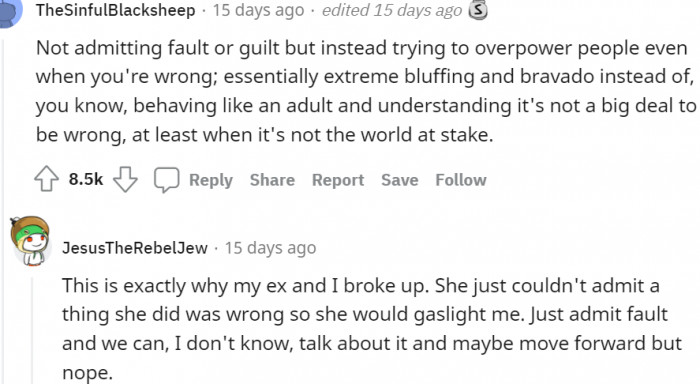700x384 pixels.
Task: Collapse the top comment thread line
Action: coord(3,210)
